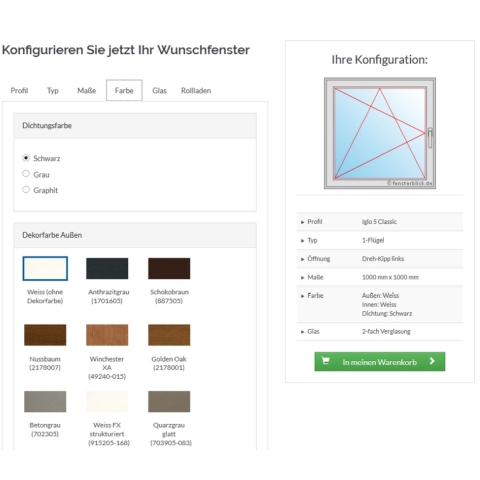
Task: Click the Schokobraun (887505) label
Action: pos(169,296)
